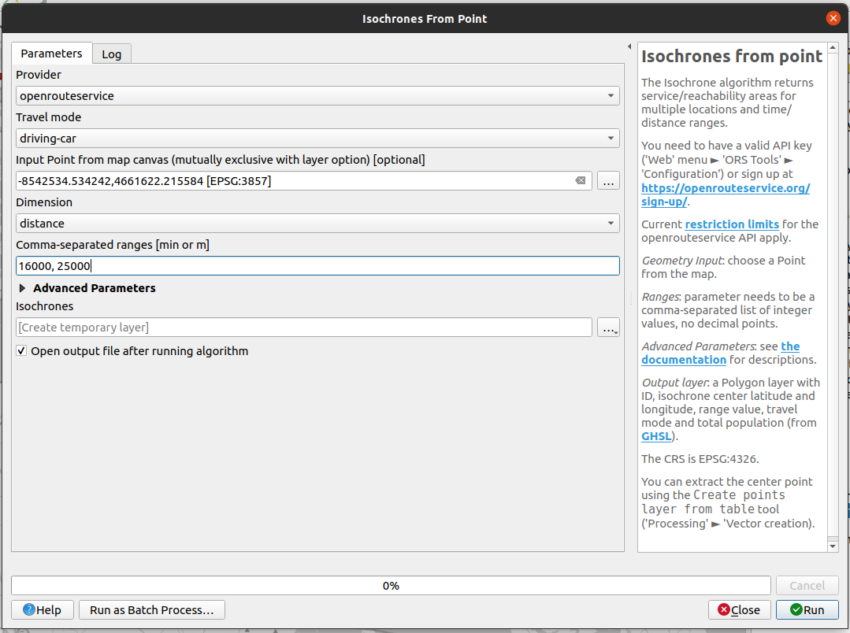
Task: Open the Provider dropdown
Action: point(317,96)
